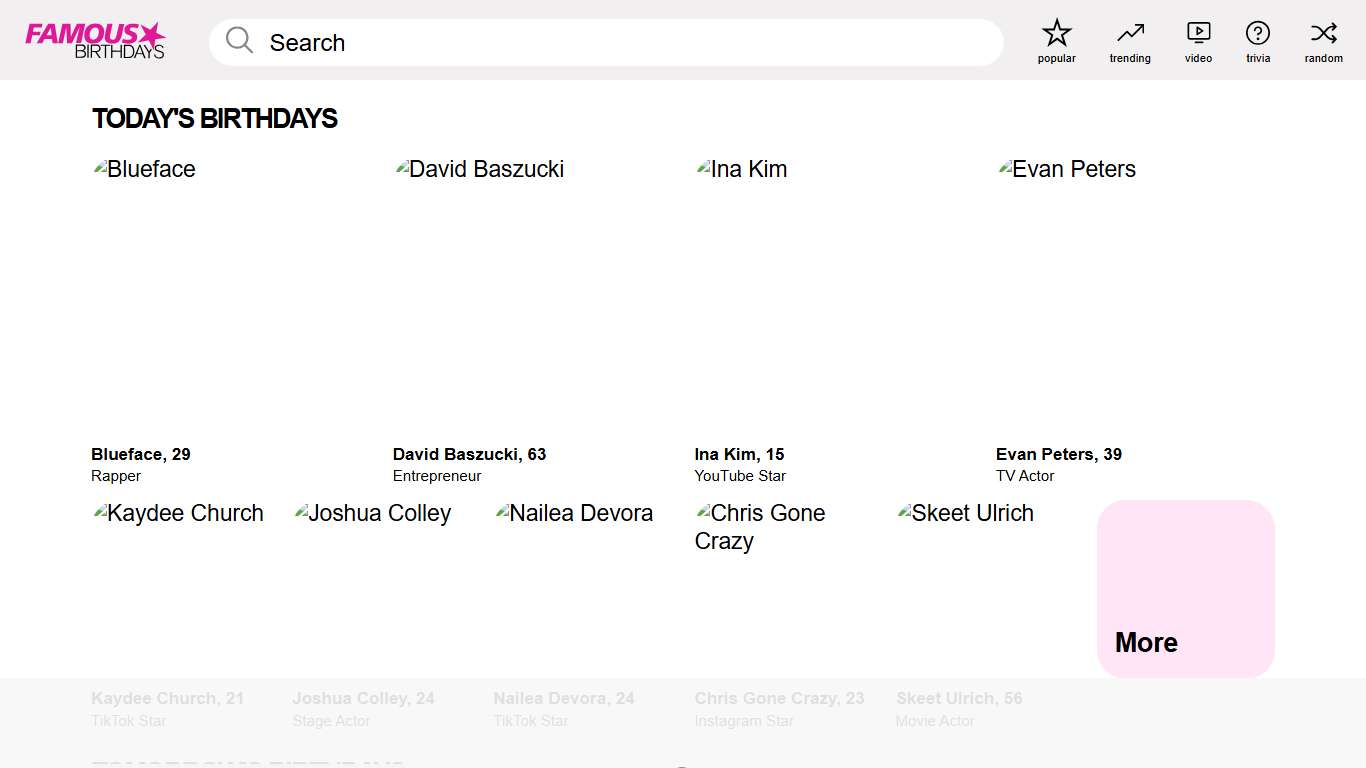1366x768 pixels.
Task: Click the search magnifying glass icon
Action: (238, 40)
